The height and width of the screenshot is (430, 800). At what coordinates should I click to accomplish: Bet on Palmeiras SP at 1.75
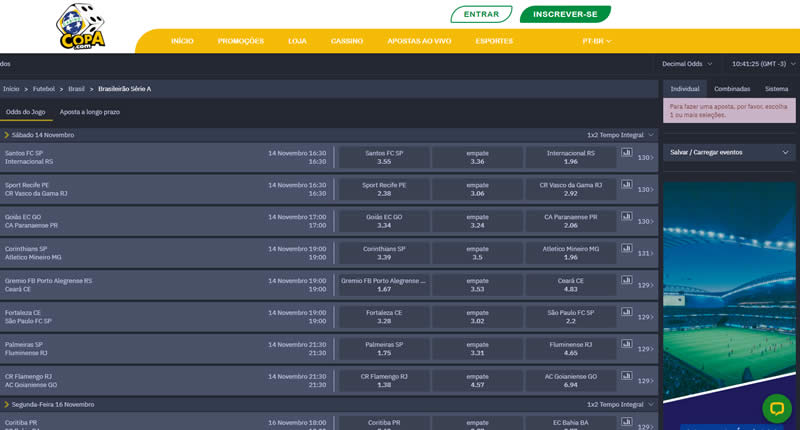tap(384, 349)
